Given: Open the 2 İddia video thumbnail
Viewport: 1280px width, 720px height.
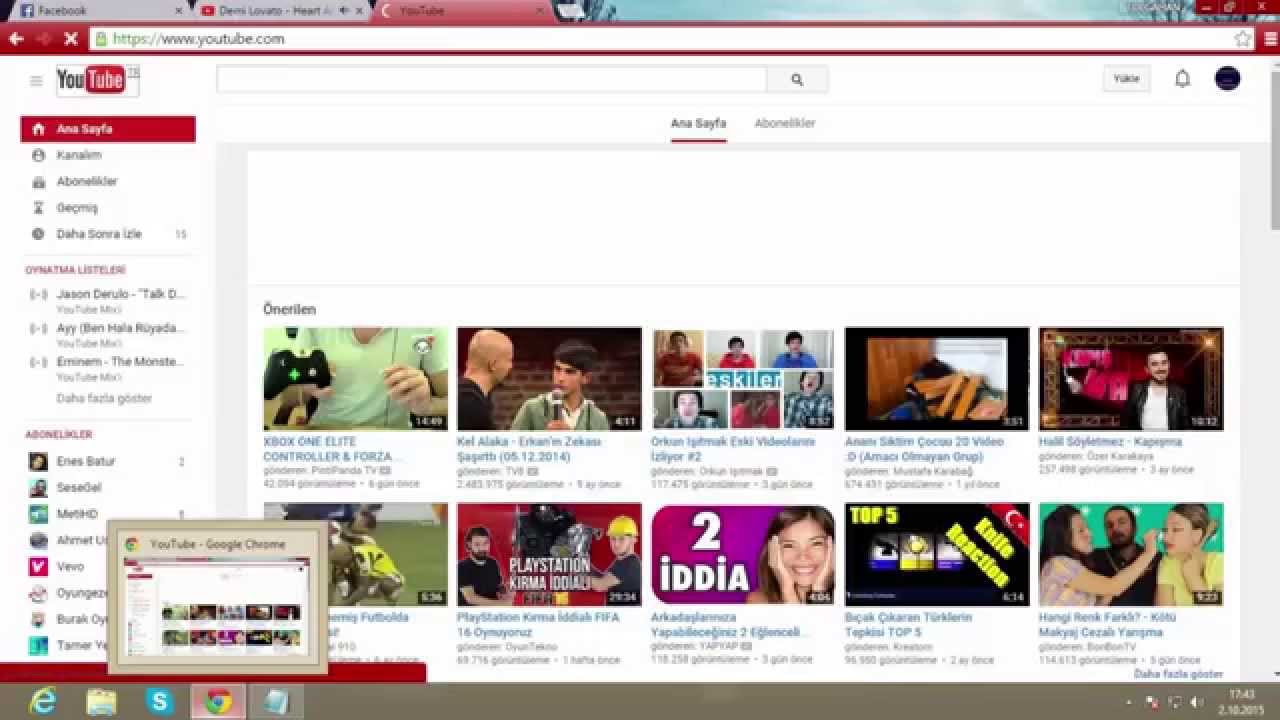Looking at the screenshot, I should [743, 555].
